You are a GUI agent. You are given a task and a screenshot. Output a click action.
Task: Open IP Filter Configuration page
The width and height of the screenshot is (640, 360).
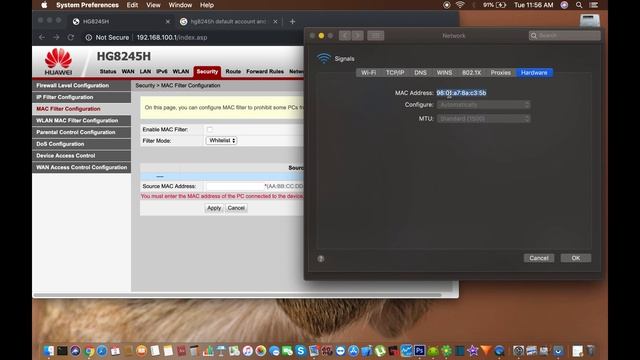coord(82,97)
